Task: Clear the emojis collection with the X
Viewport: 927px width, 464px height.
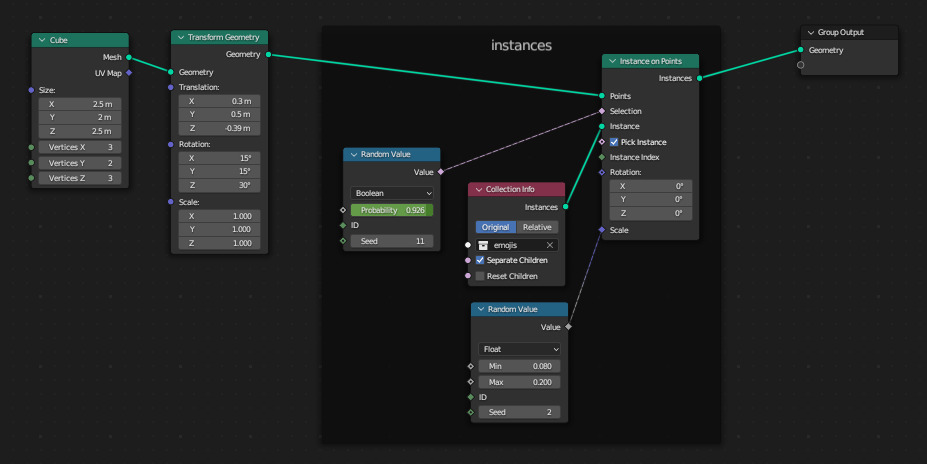Action: pyautogui.click(x=550, y=245)
